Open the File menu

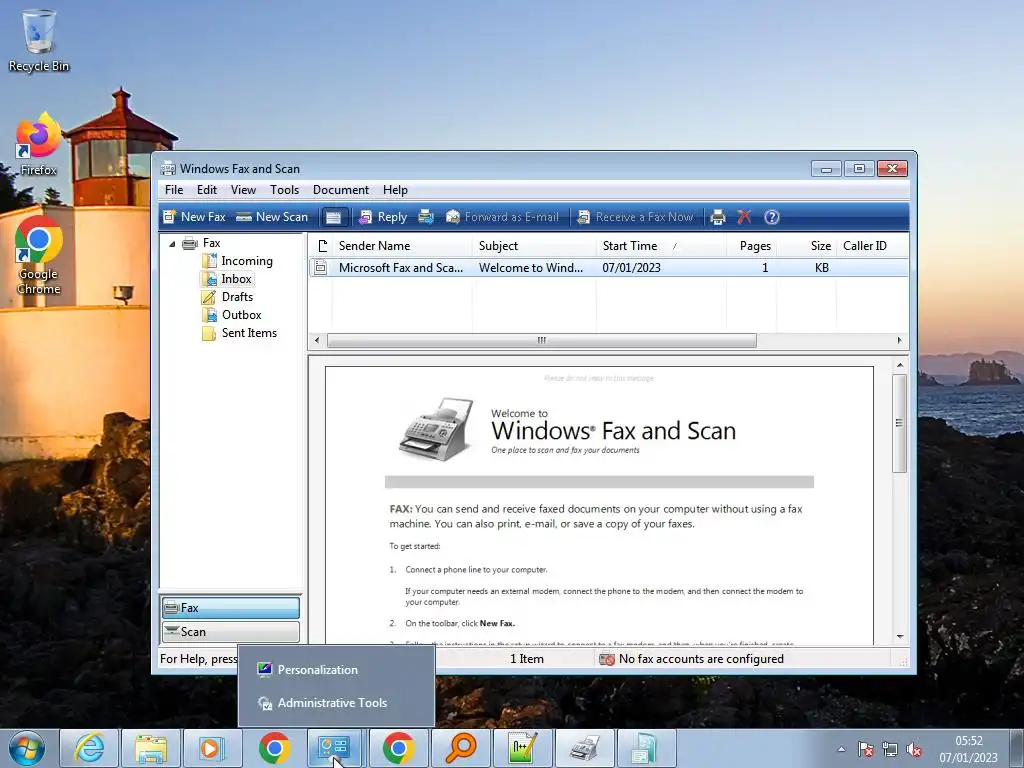coord(174,190)
